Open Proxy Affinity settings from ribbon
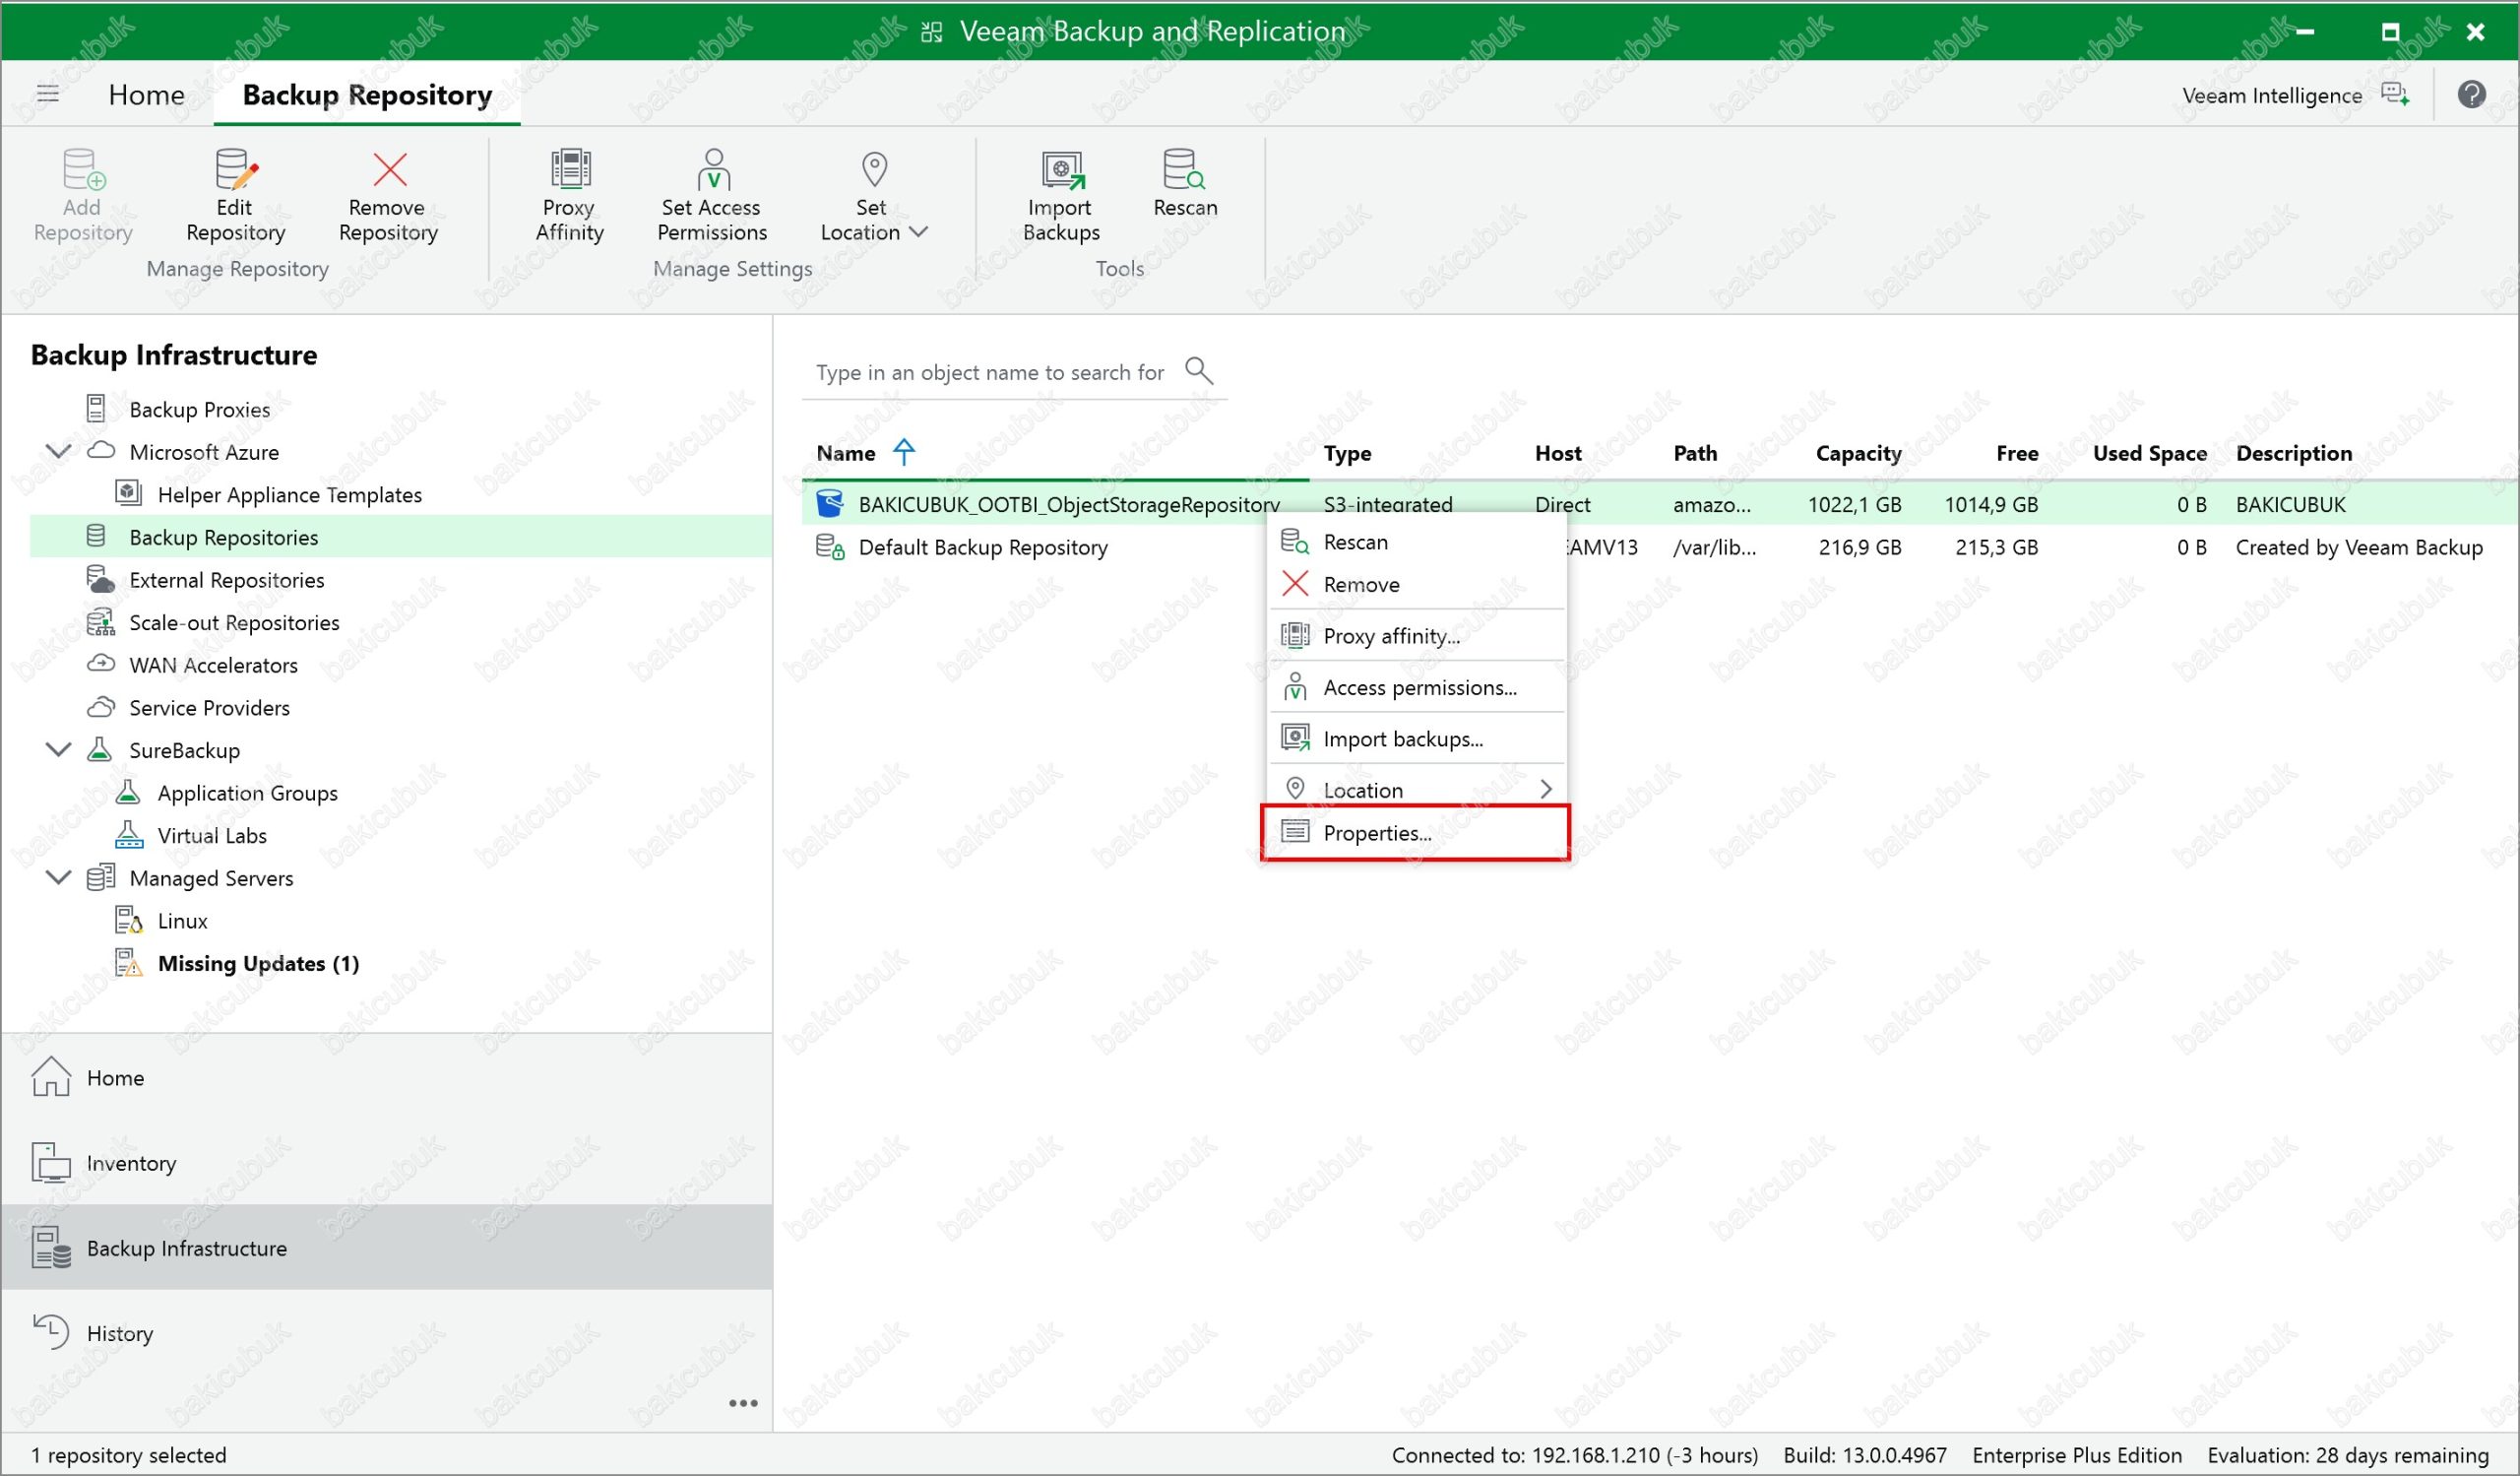 tap(569, 196)
